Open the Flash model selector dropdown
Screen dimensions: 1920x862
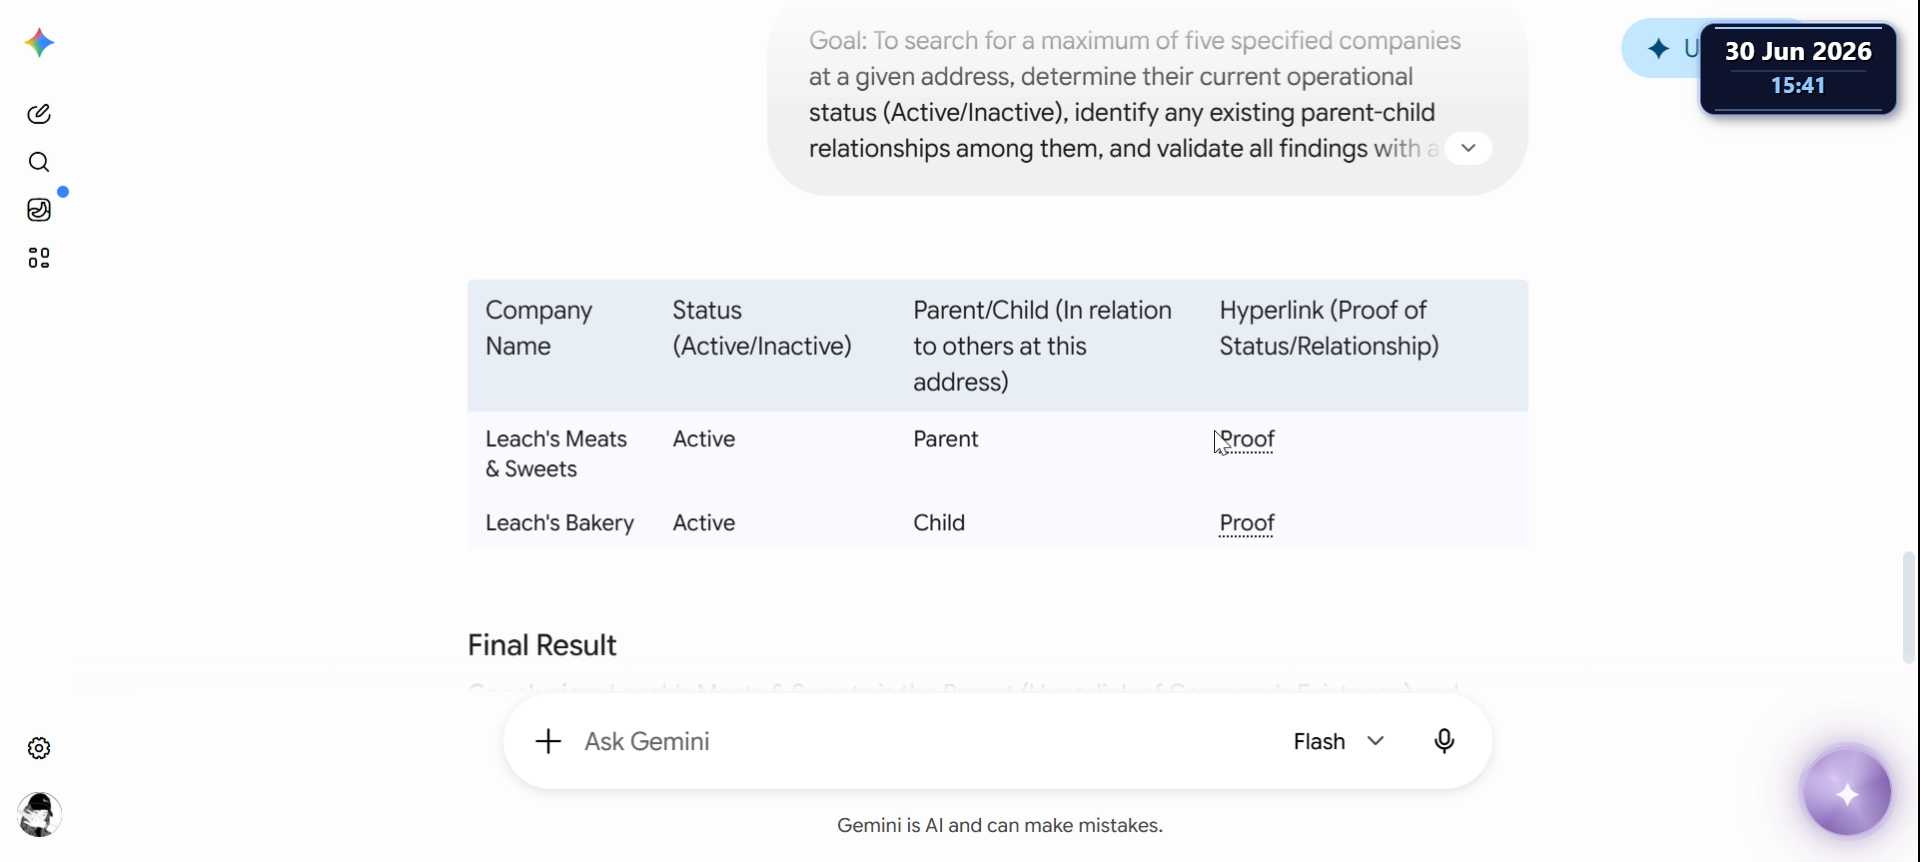pyautogui.click(x=1339, y=741)
